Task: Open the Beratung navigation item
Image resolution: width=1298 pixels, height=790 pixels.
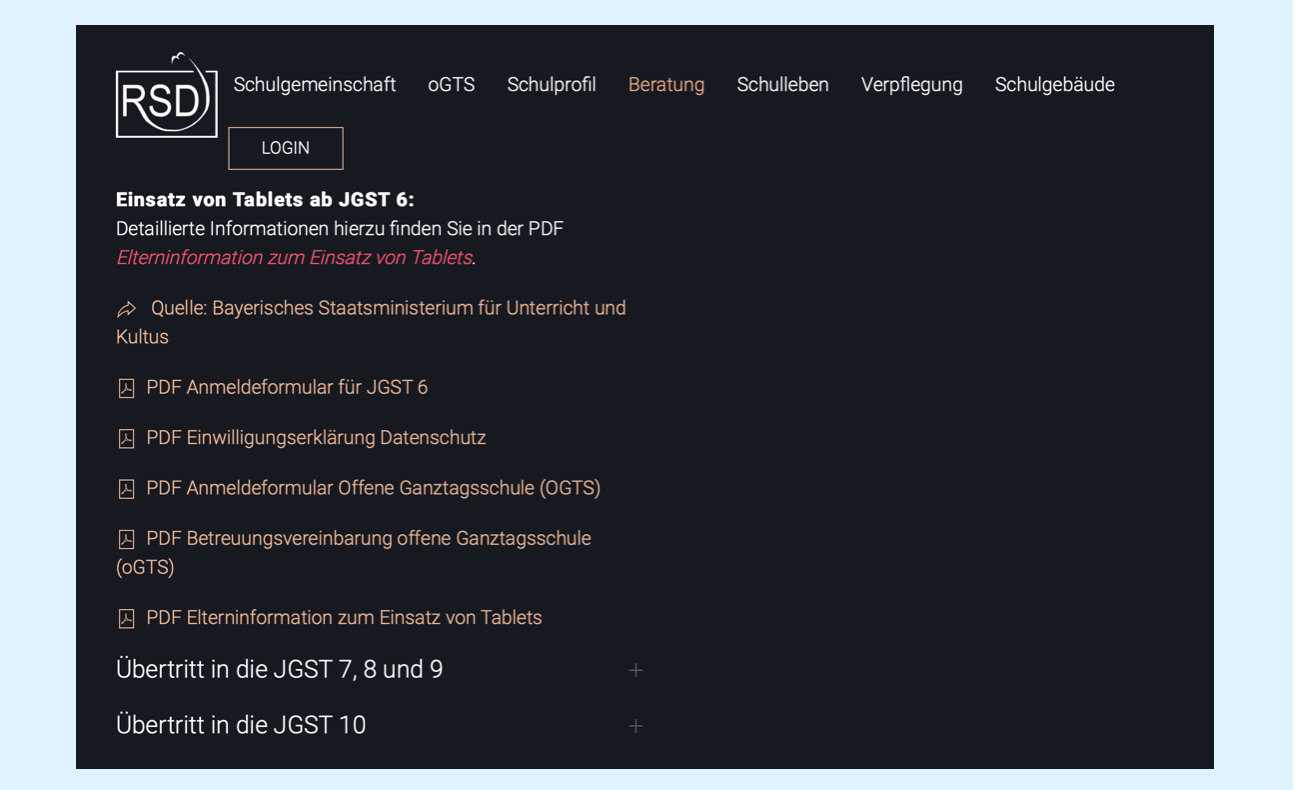Action: click(666, 85)
